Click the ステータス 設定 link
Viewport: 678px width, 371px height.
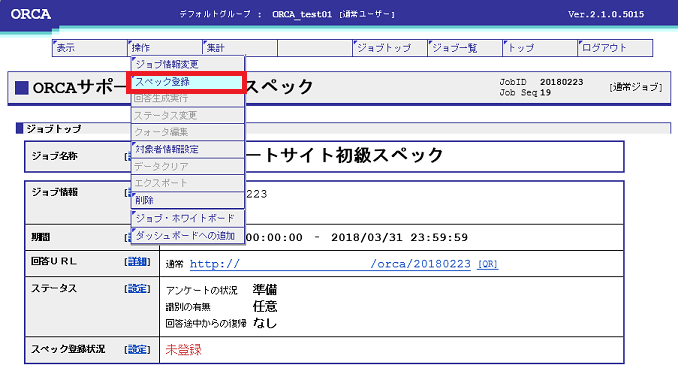[137, 288]
